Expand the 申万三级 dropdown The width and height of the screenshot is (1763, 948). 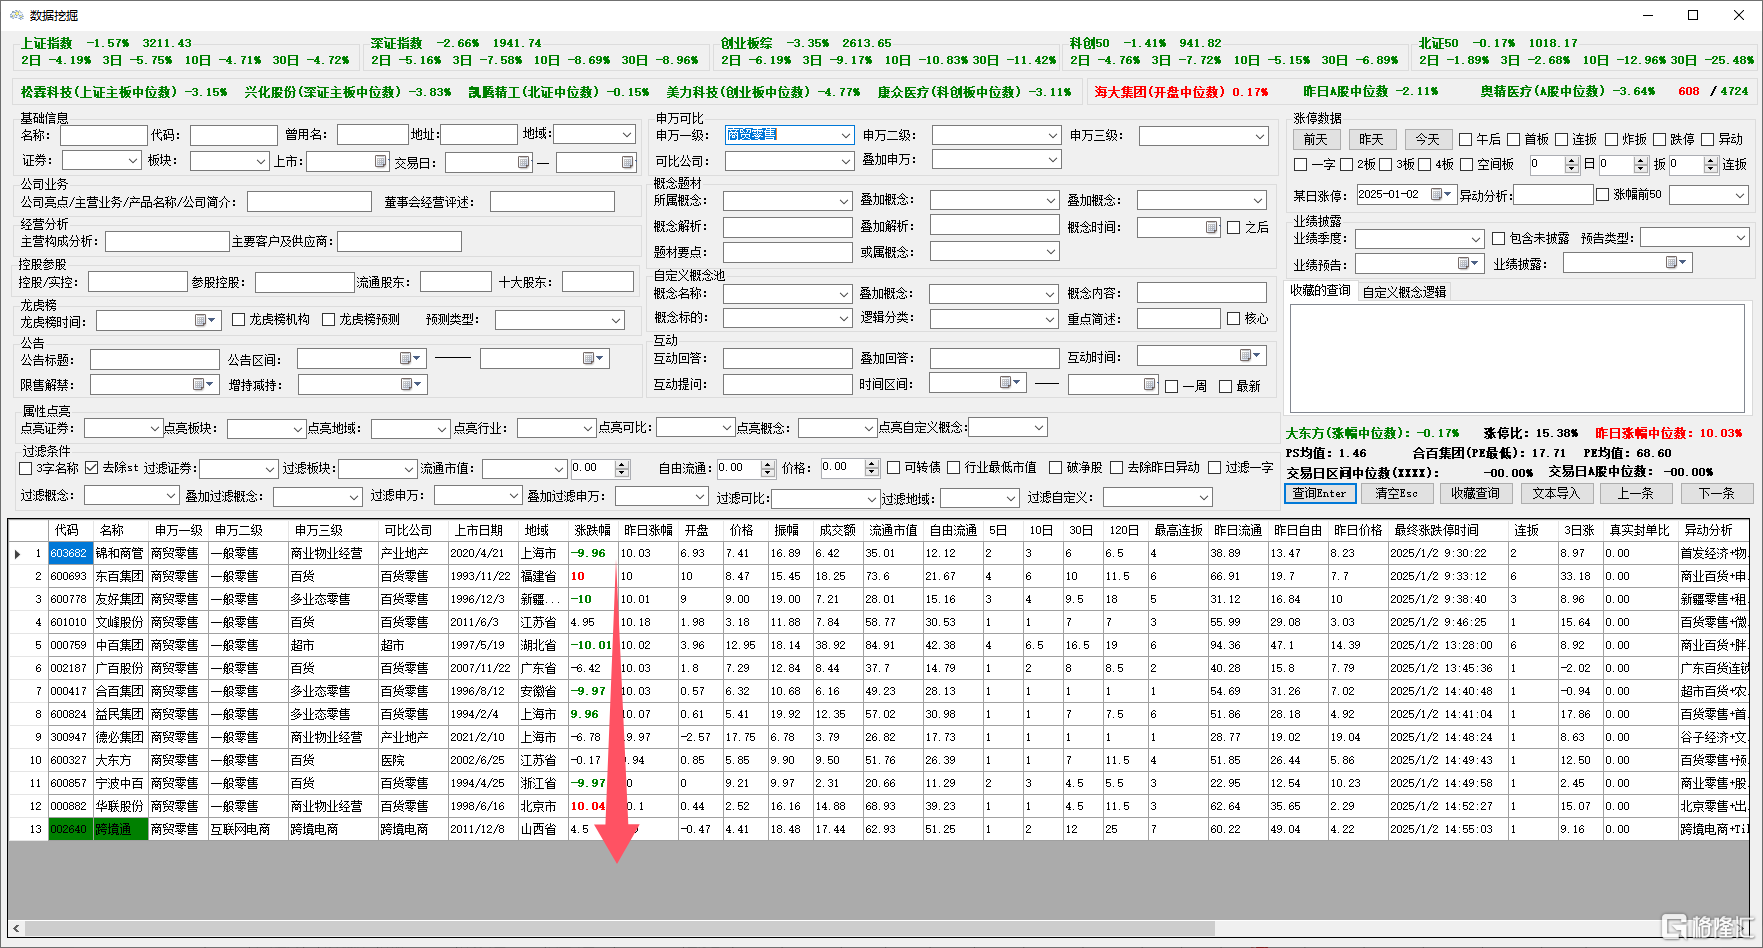coord(1260,136)
